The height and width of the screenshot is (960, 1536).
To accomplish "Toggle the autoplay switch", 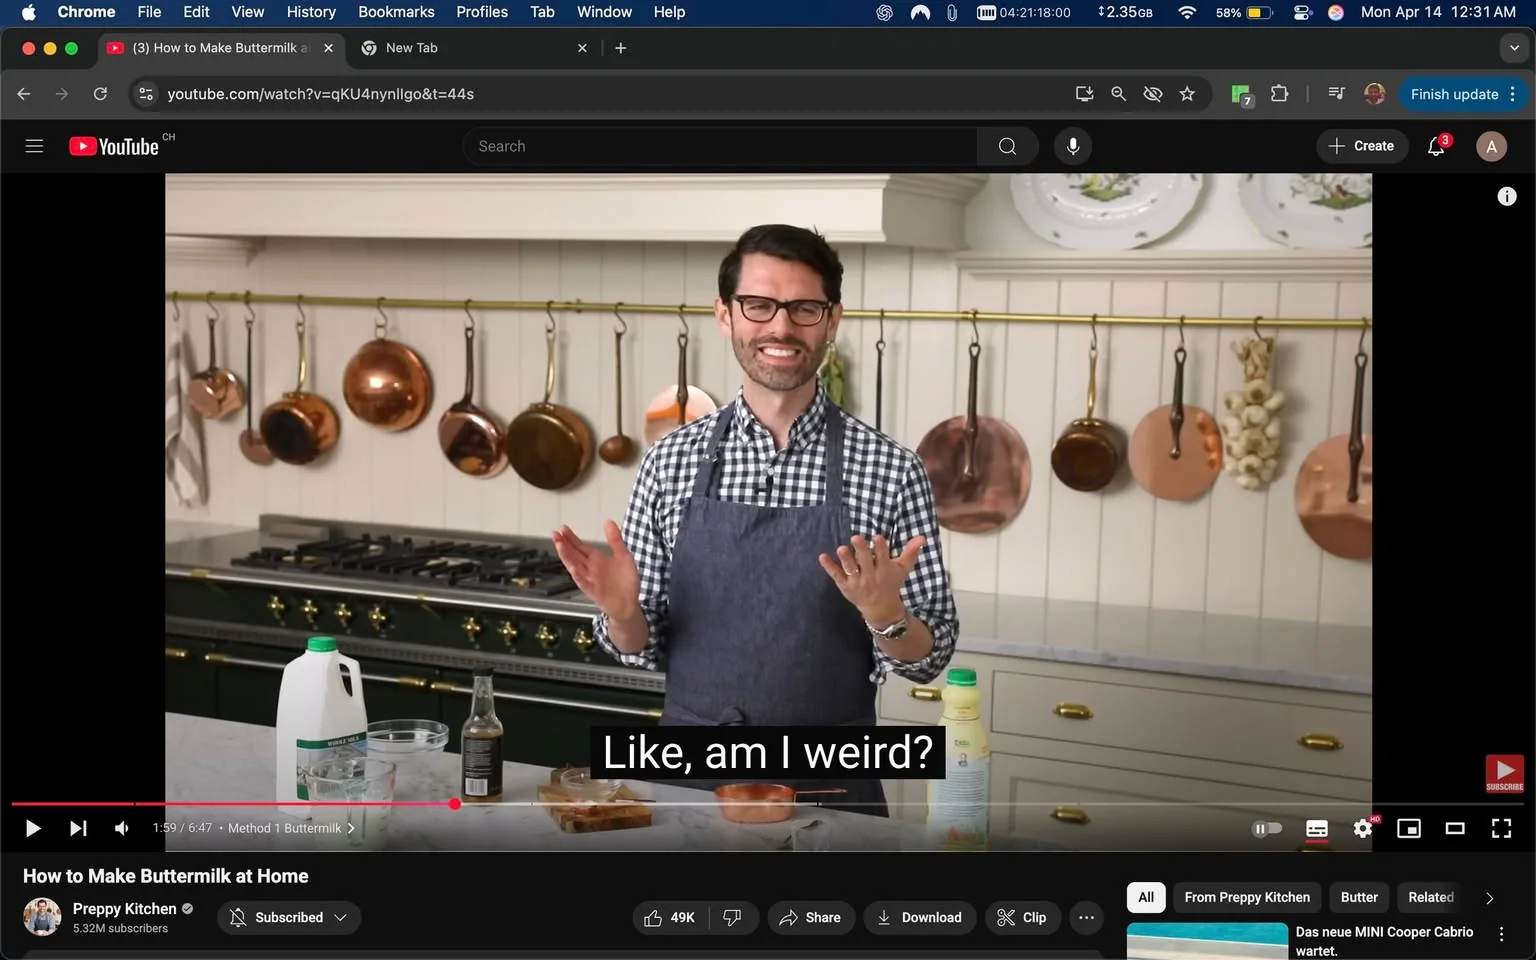I will 1267,828.
